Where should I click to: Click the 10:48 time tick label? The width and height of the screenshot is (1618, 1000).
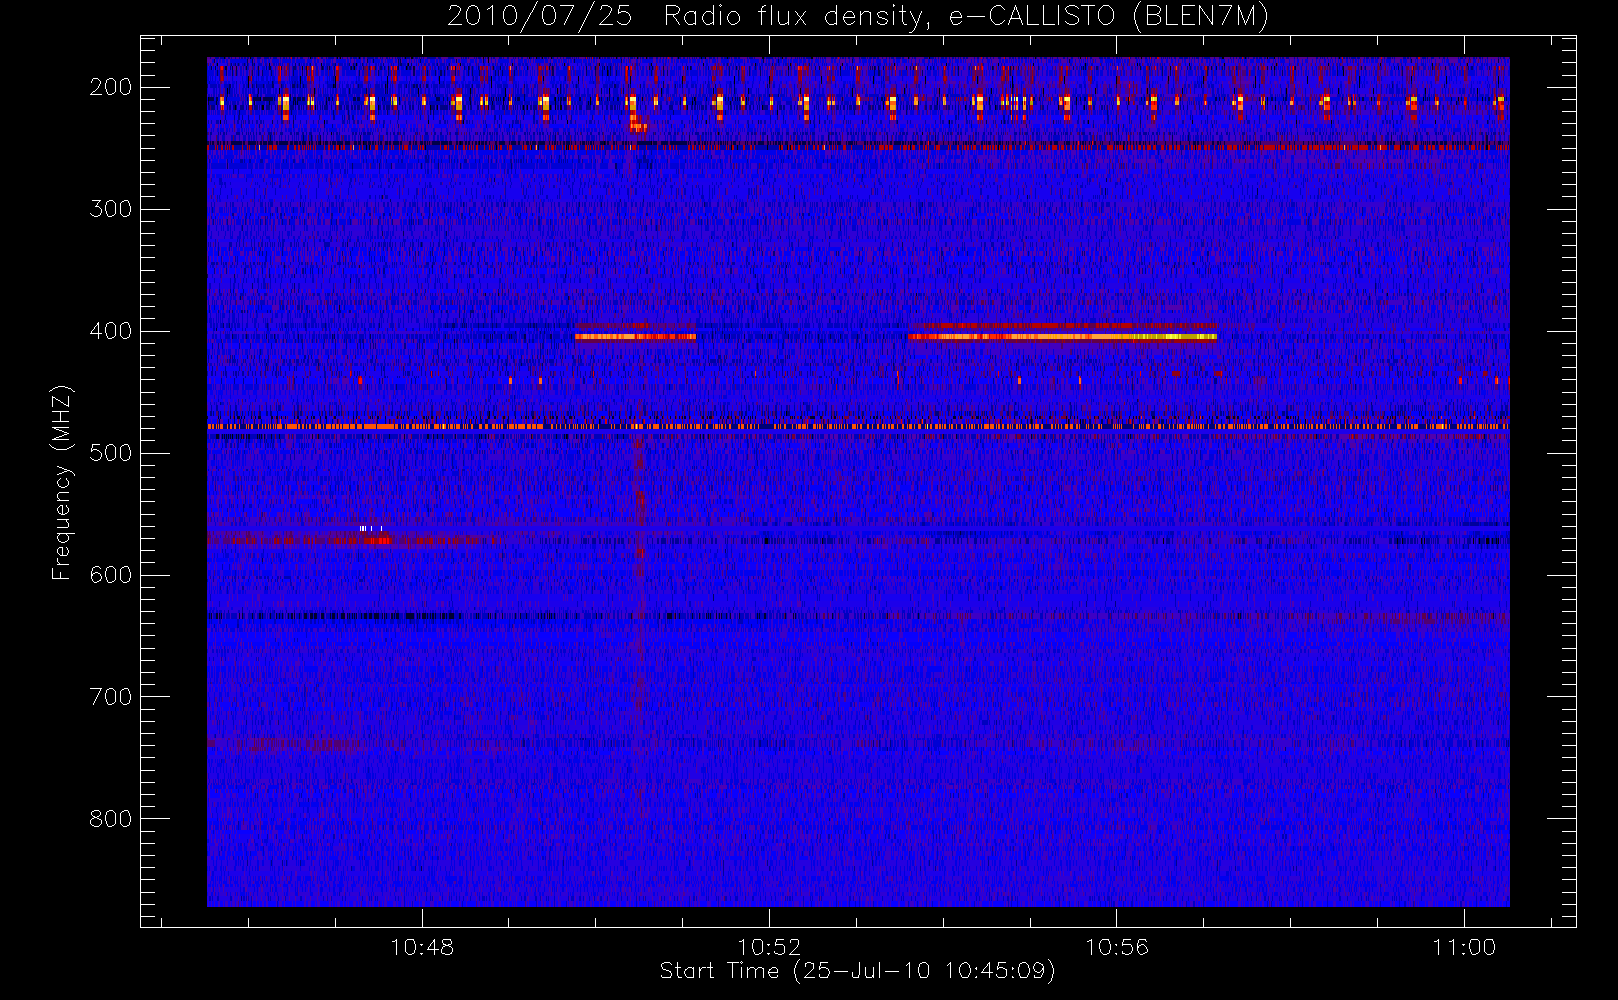(422, 947)
